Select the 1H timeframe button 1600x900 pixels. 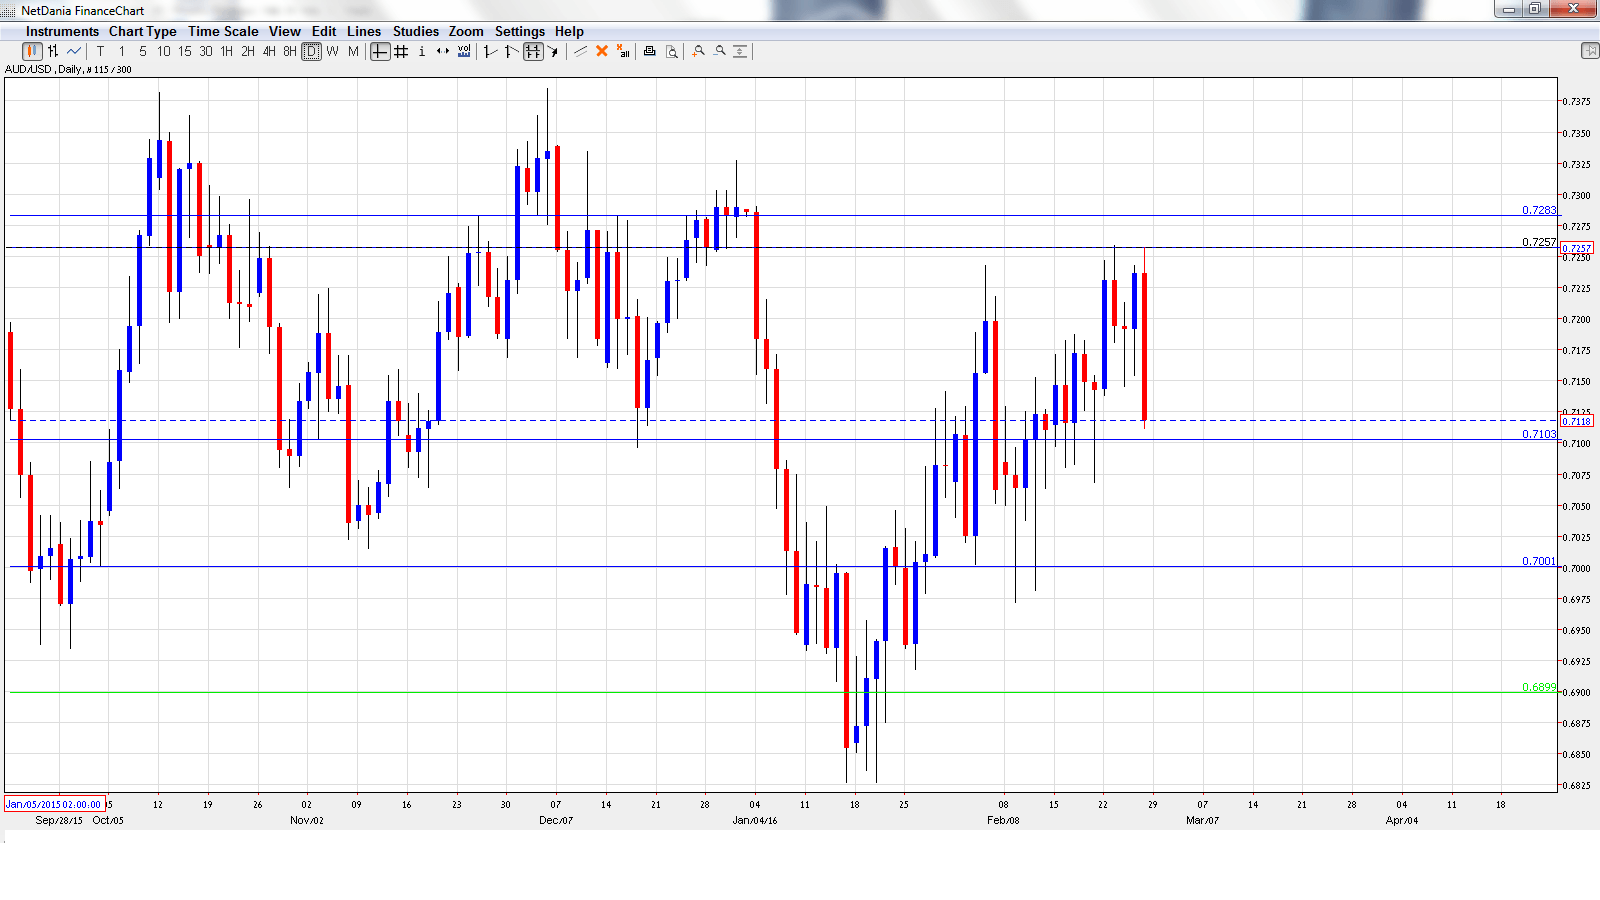point(226,52)
